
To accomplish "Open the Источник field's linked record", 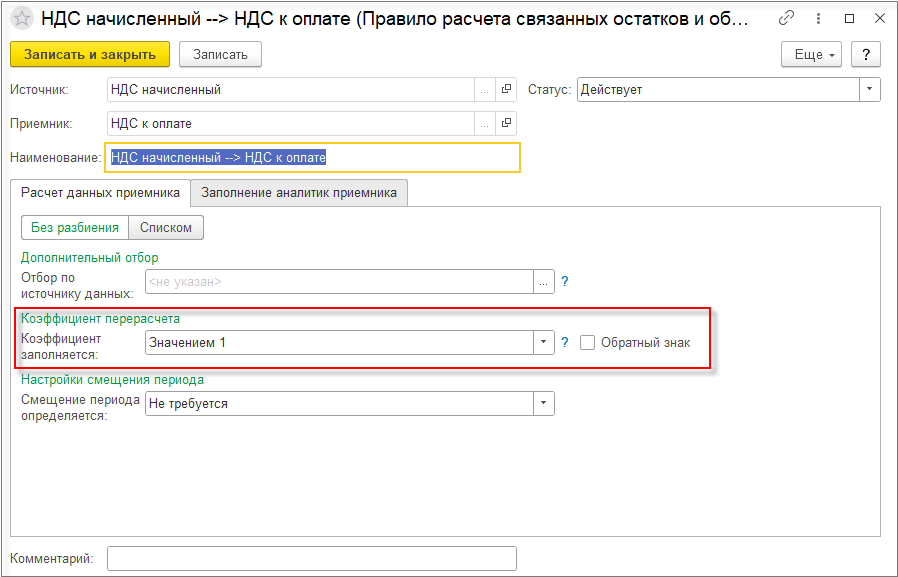I will (506, 90).
